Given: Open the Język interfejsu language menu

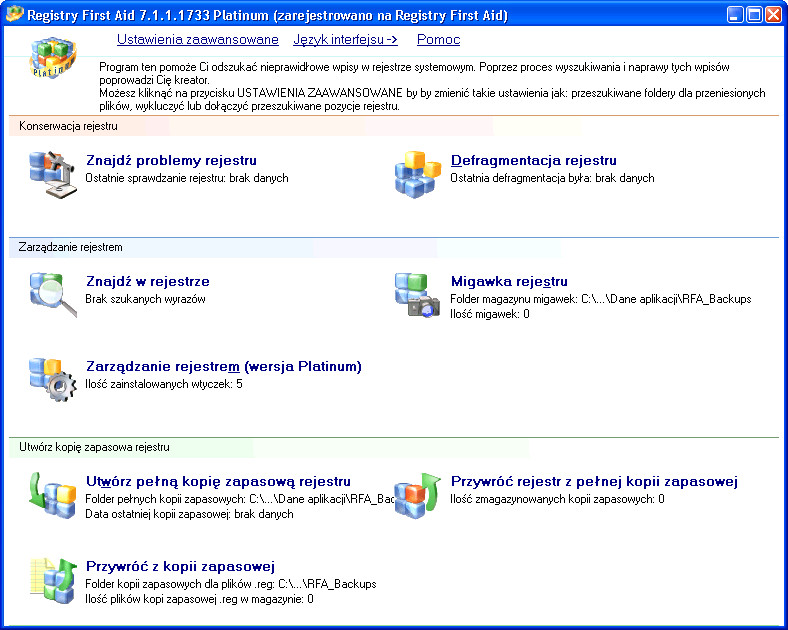Looking at the screenshot, I should pos(346,39).
